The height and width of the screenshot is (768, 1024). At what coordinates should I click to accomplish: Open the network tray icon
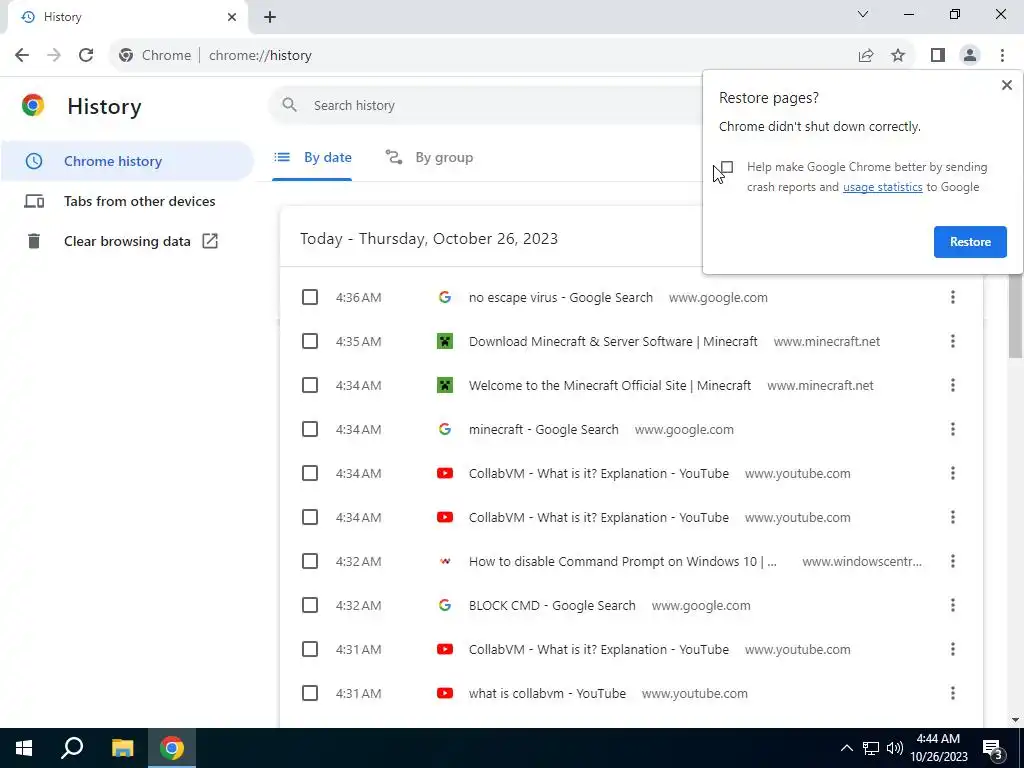pyautogui.click(x=871, y=748)
